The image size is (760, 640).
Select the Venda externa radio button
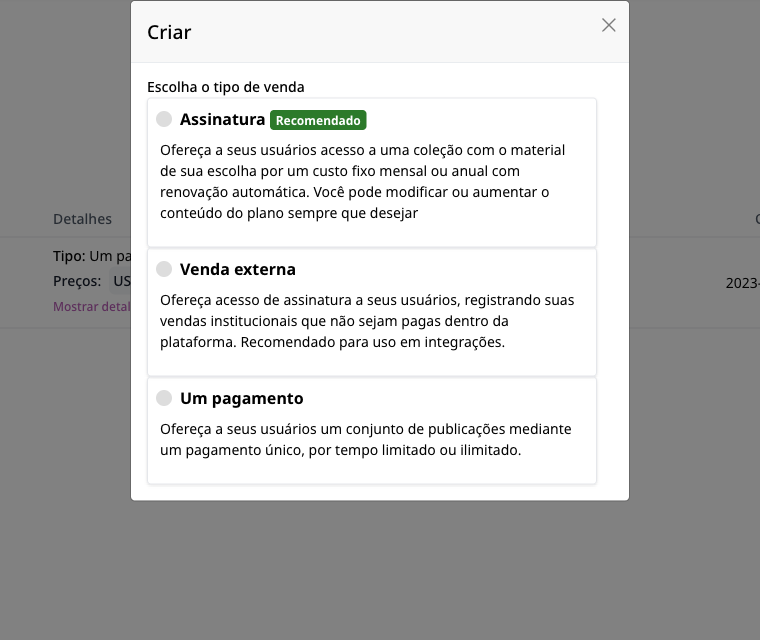tap(164, 269)
